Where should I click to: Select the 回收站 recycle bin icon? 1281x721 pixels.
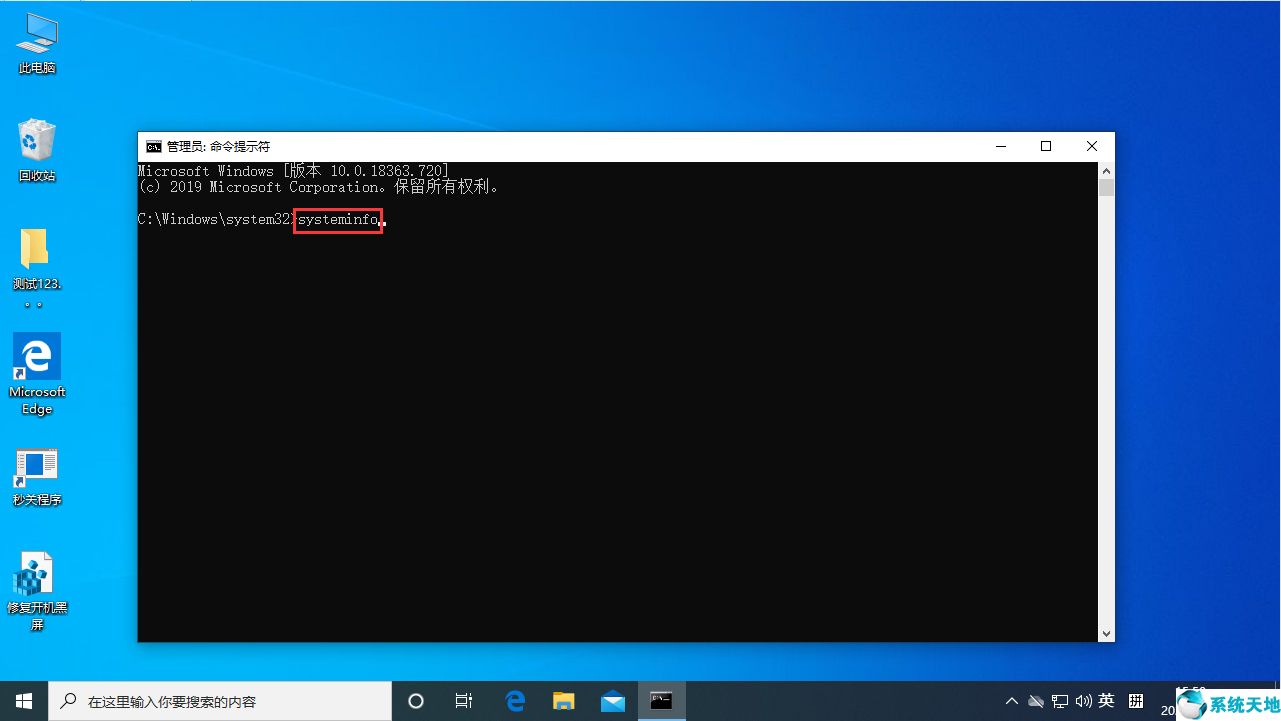coord(37,151)
